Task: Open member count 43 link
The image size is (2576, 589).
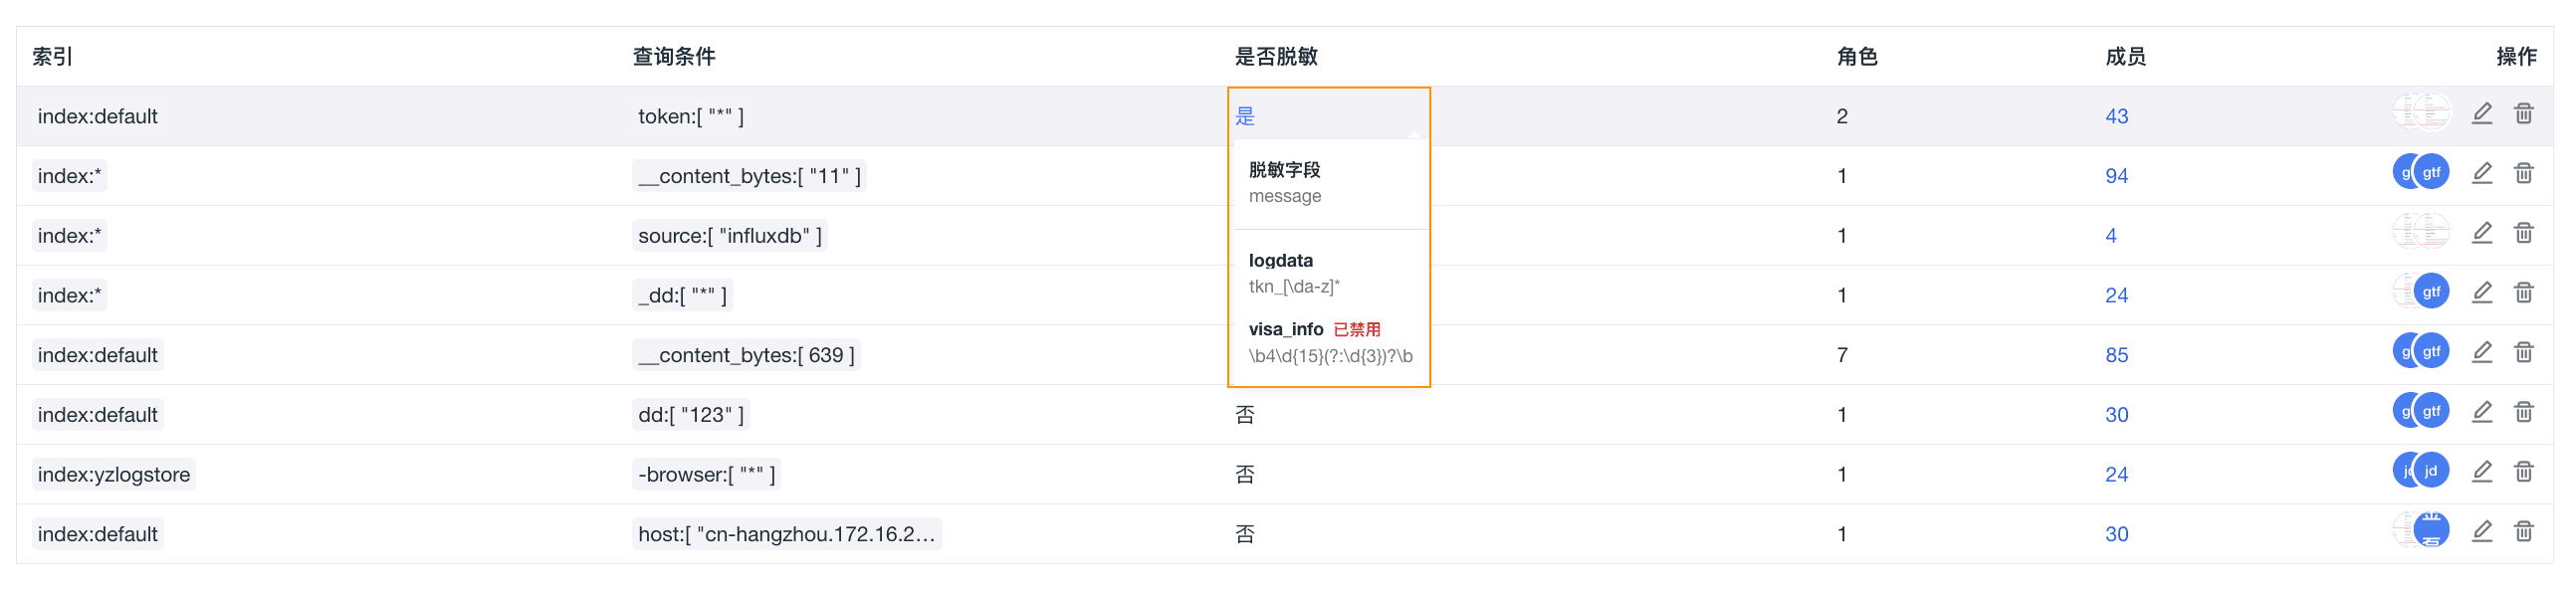Action: pyautogui.click(x=2116, y=116)
